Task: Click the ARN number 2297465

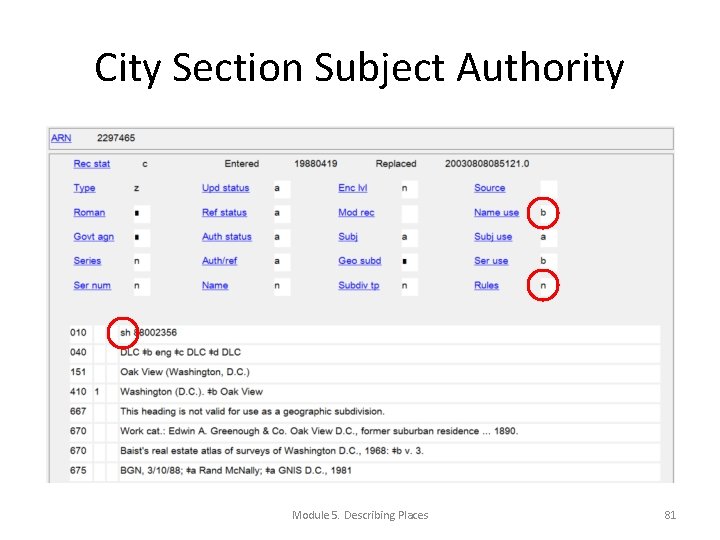Action: (116, 138)
